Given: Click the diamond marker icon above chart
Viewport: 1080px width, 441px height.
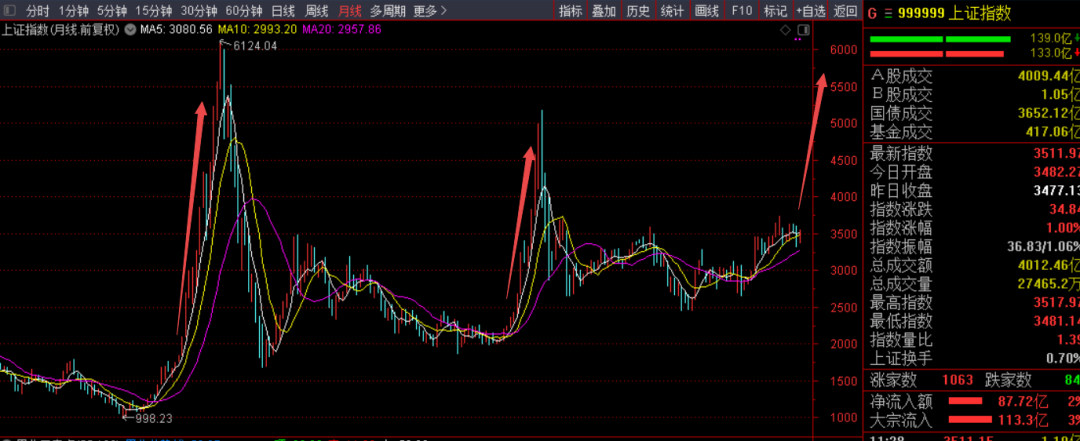Looking at the screenshot, I should 785,30.
